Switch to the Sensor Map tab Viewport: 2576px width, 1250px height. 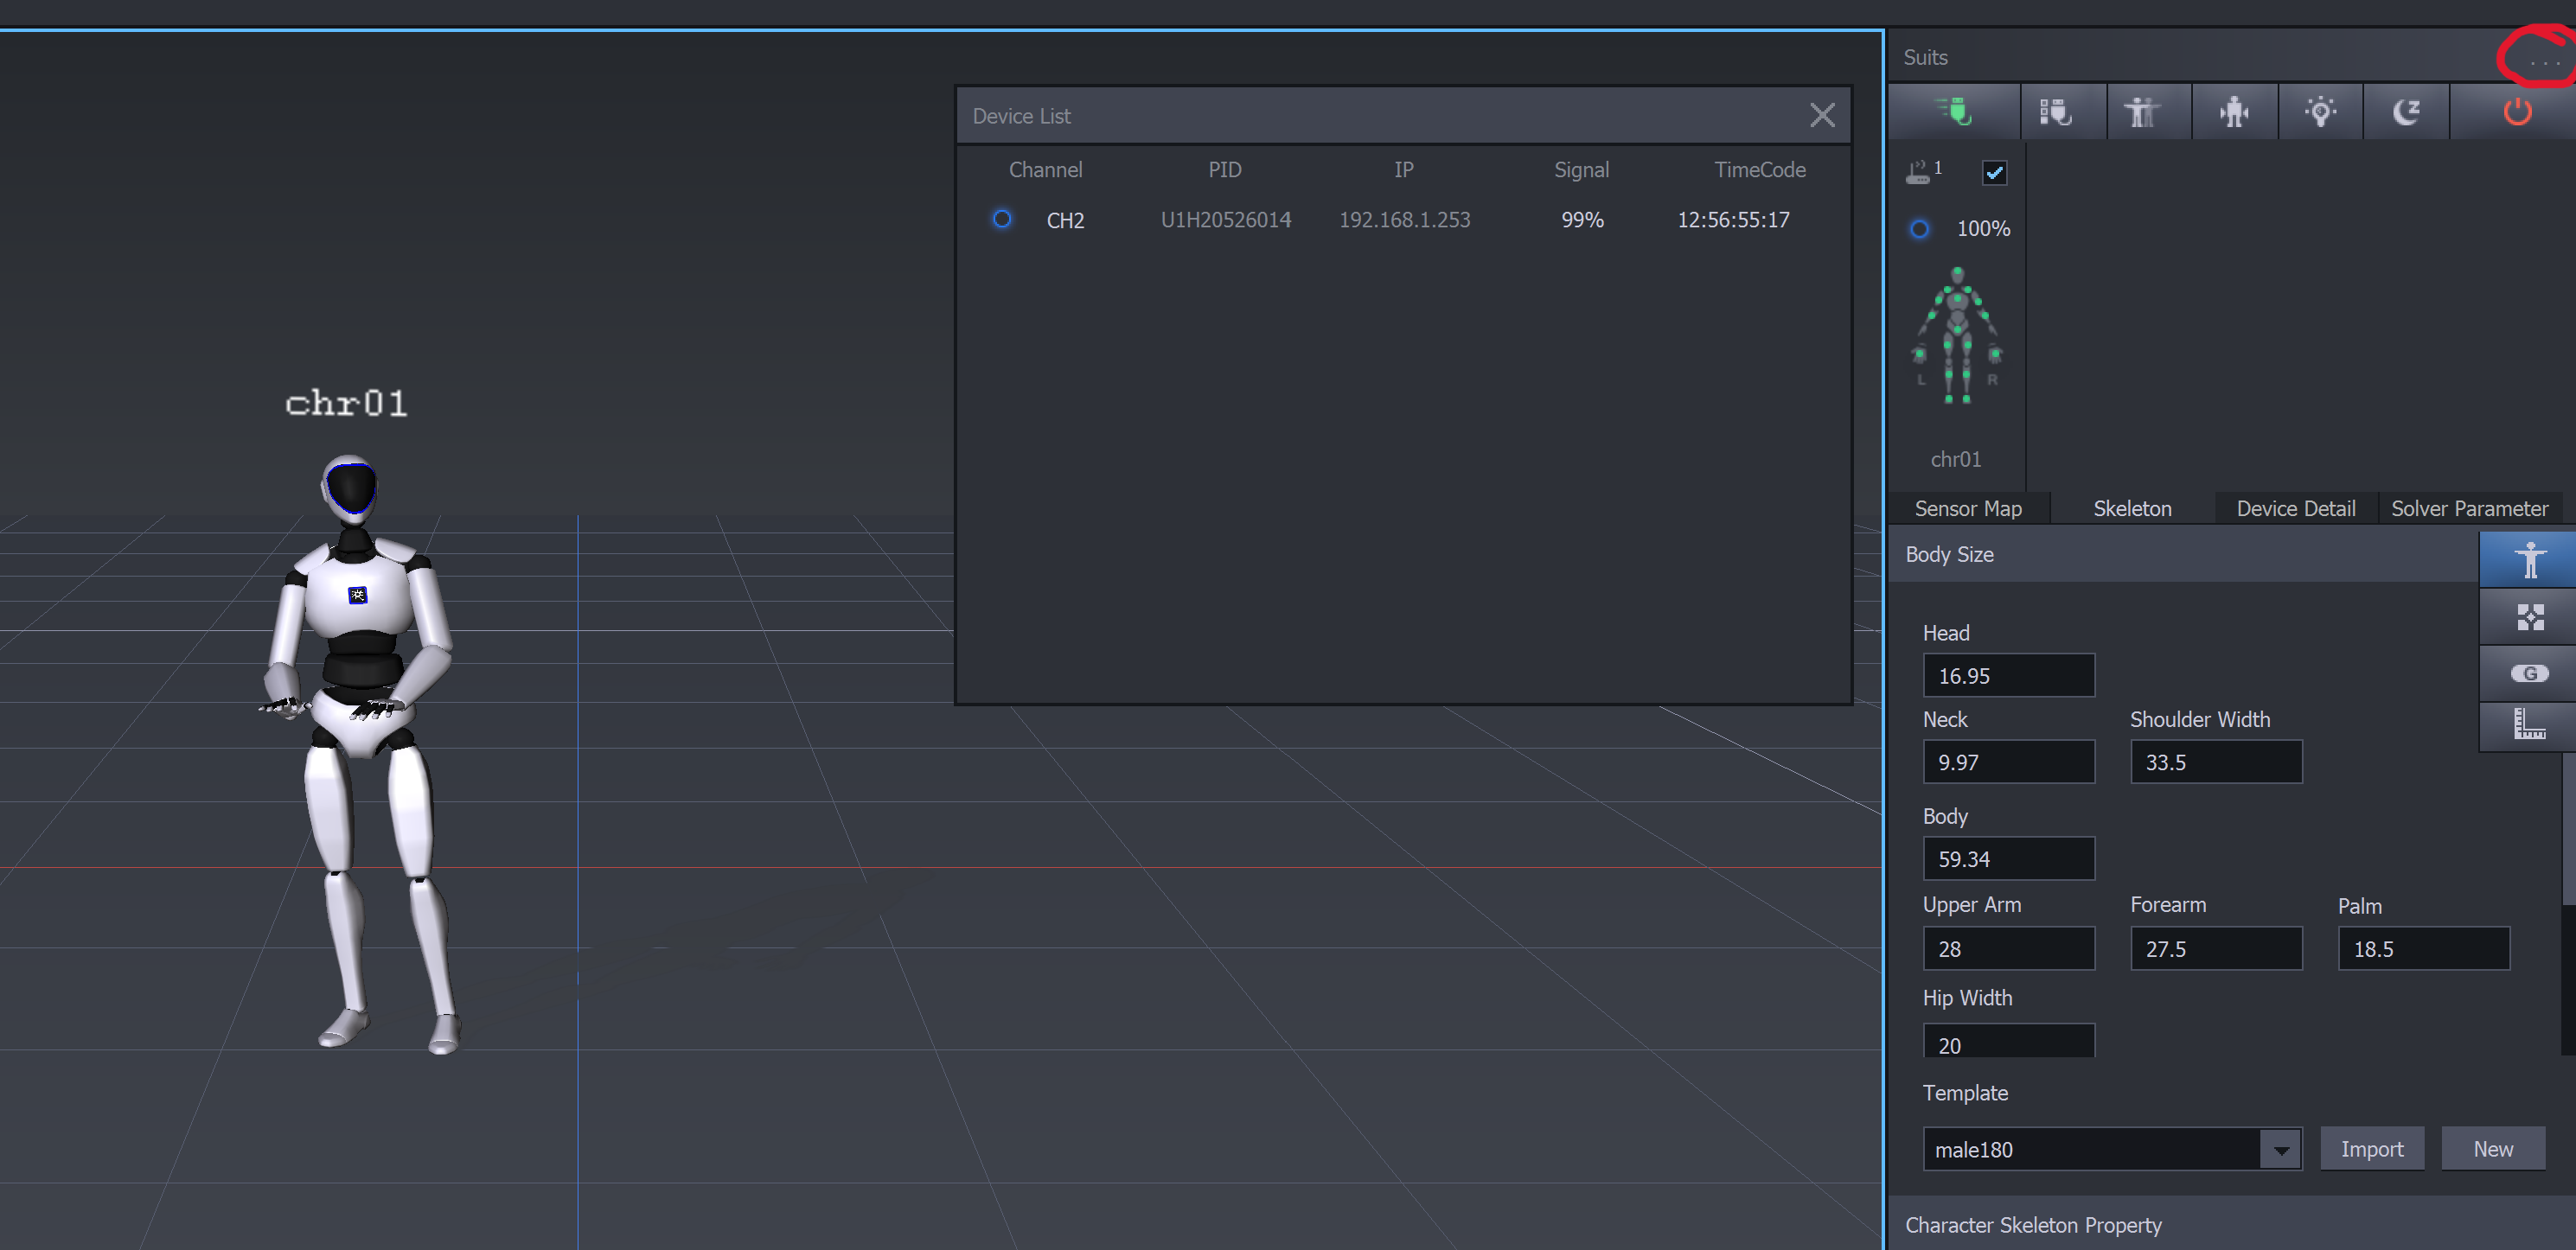tap(1967, 508)
